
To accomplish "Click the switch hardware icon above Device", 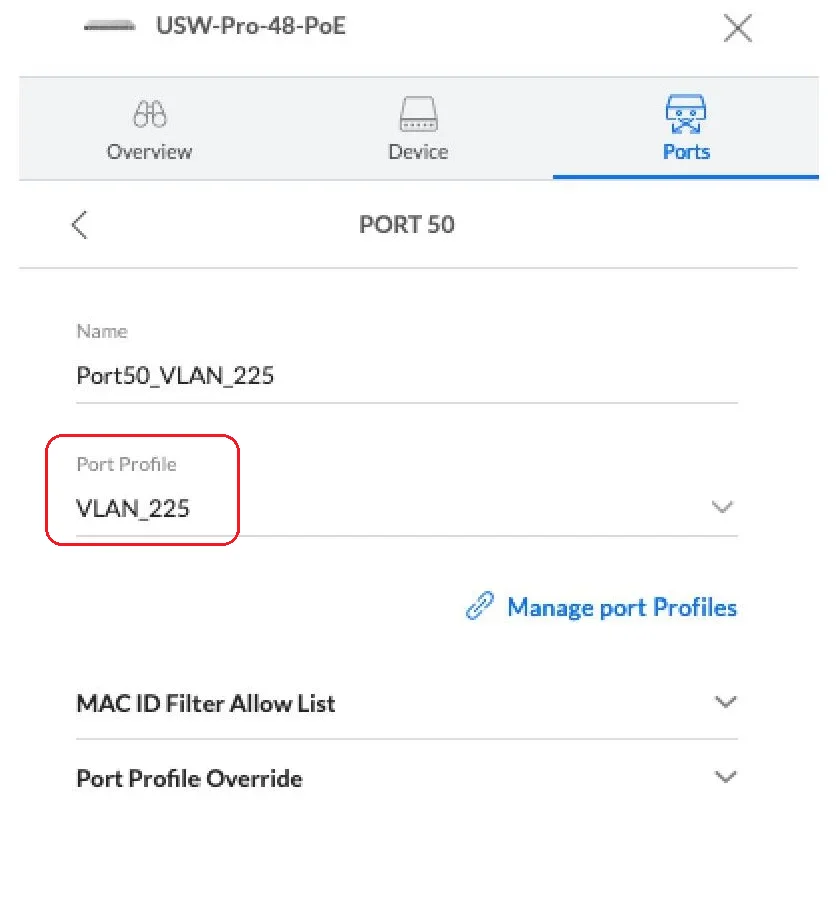I will click(x=418, y=114).
